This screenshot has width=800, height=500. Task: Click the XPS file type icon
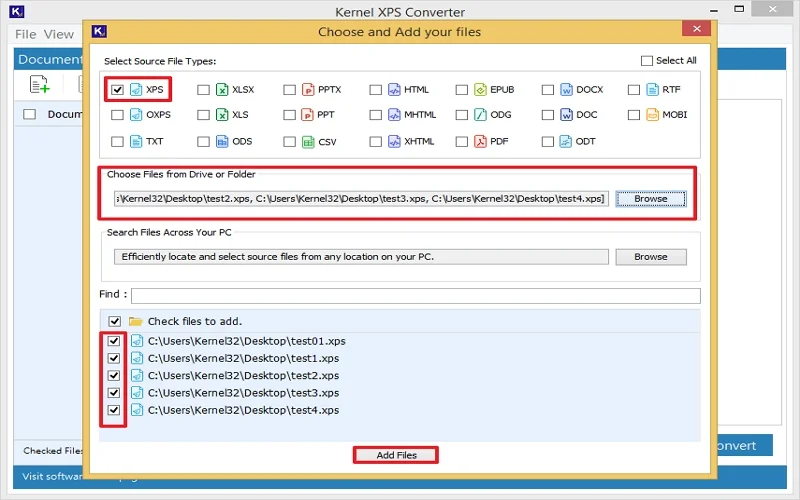(x=136, y=90)
